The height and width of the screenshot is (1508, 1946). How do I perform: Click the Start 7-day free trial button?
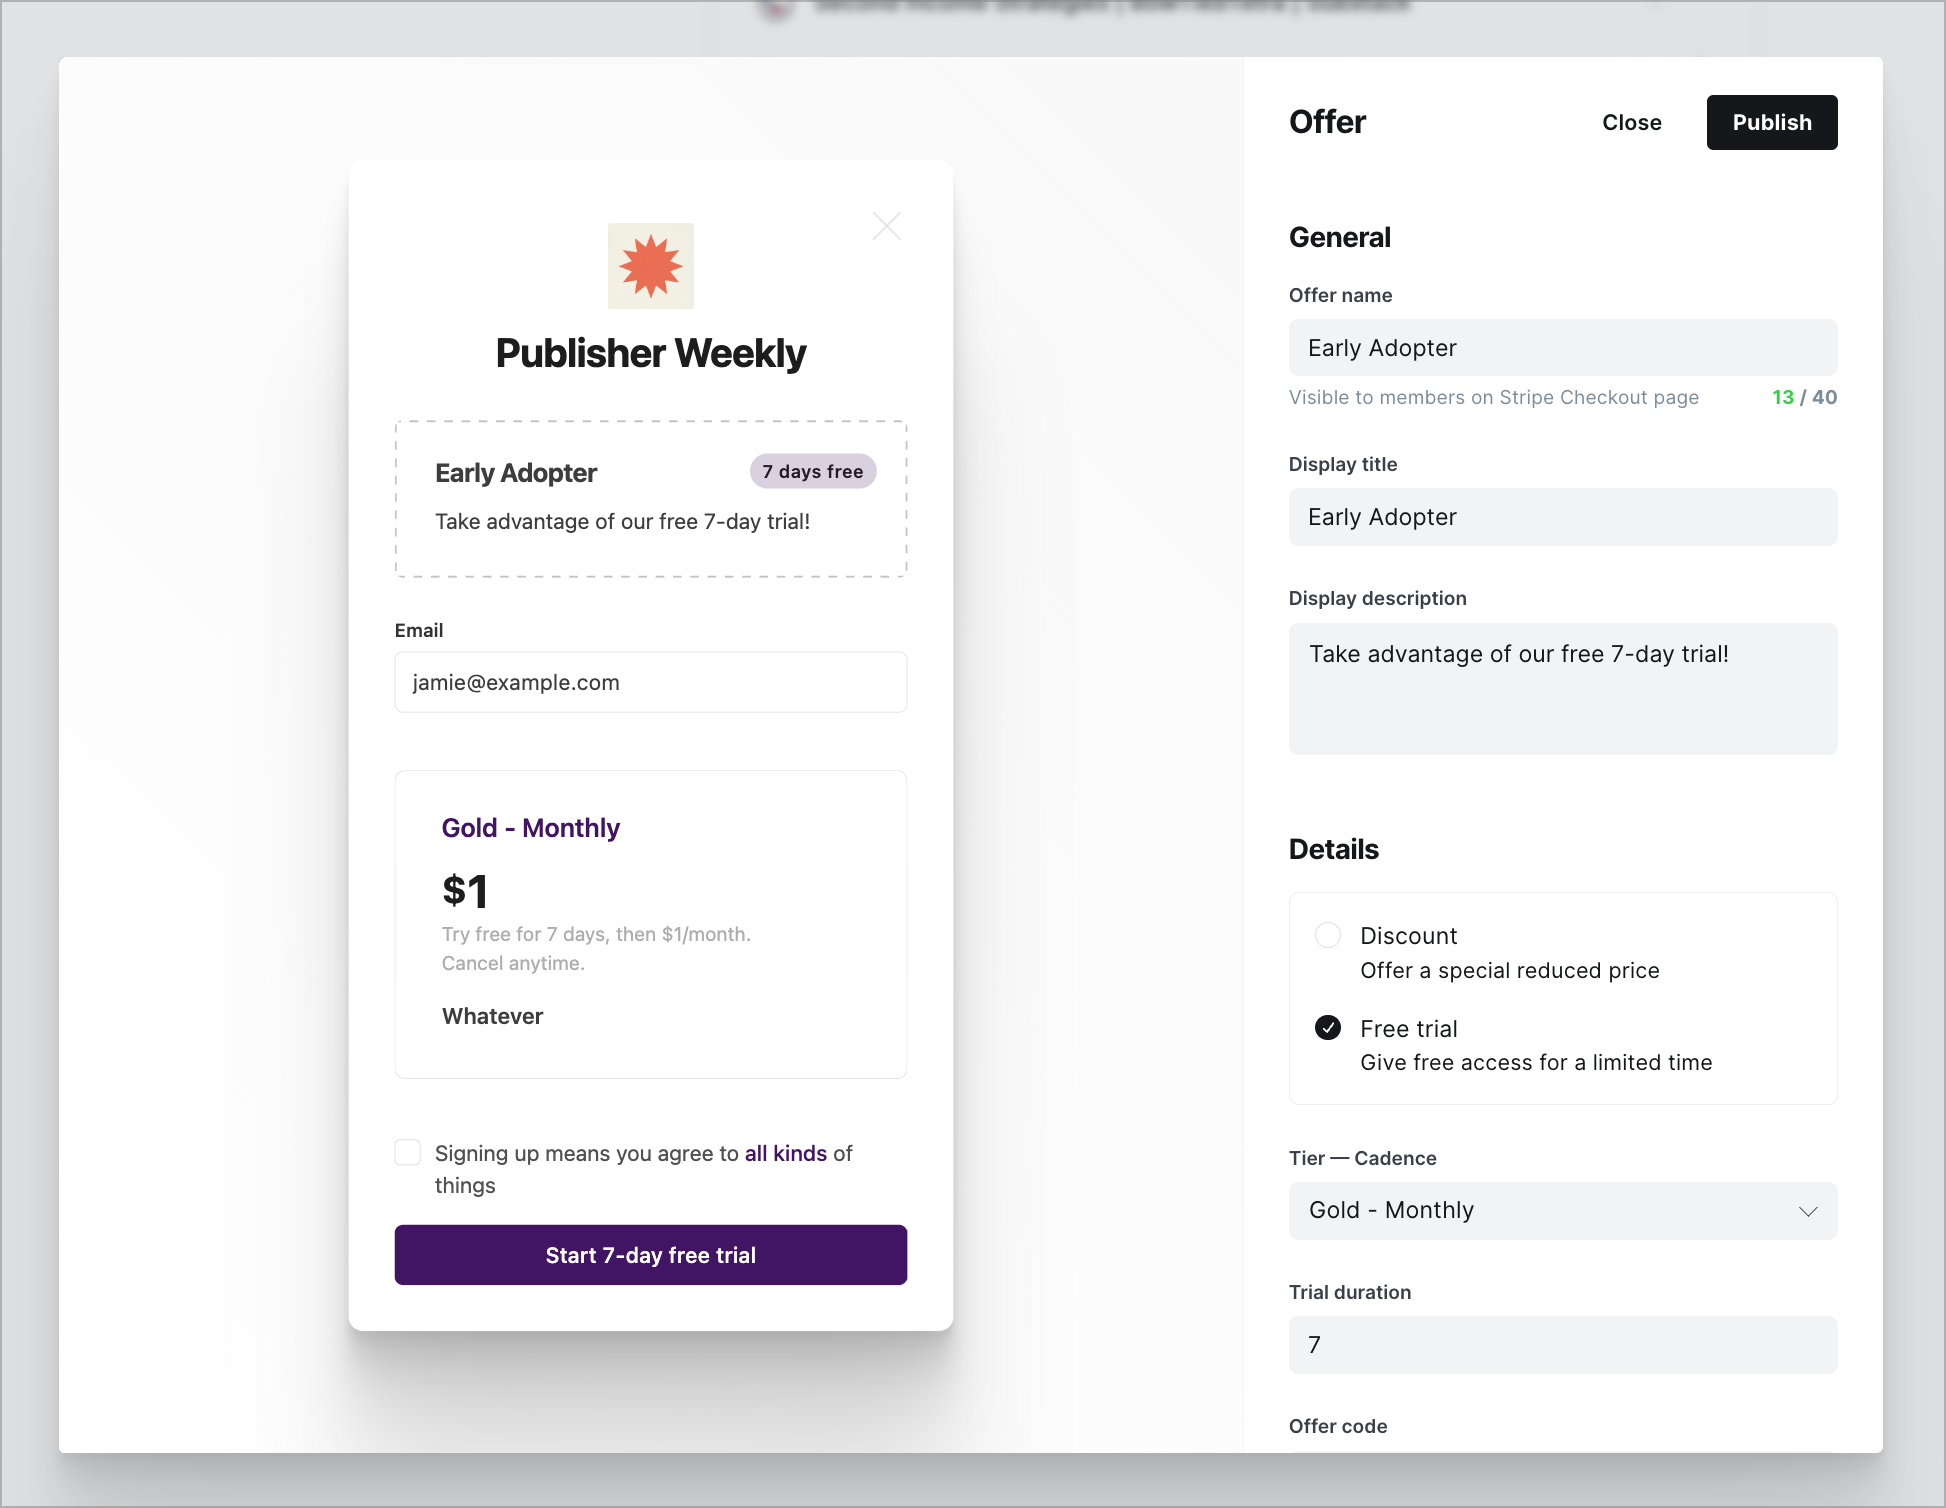coord(651,1254)
